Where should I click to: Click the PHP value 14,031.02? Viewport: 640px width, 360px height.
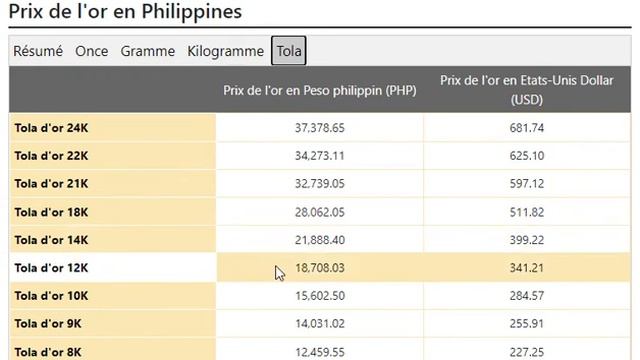click(x=320, y=323)
